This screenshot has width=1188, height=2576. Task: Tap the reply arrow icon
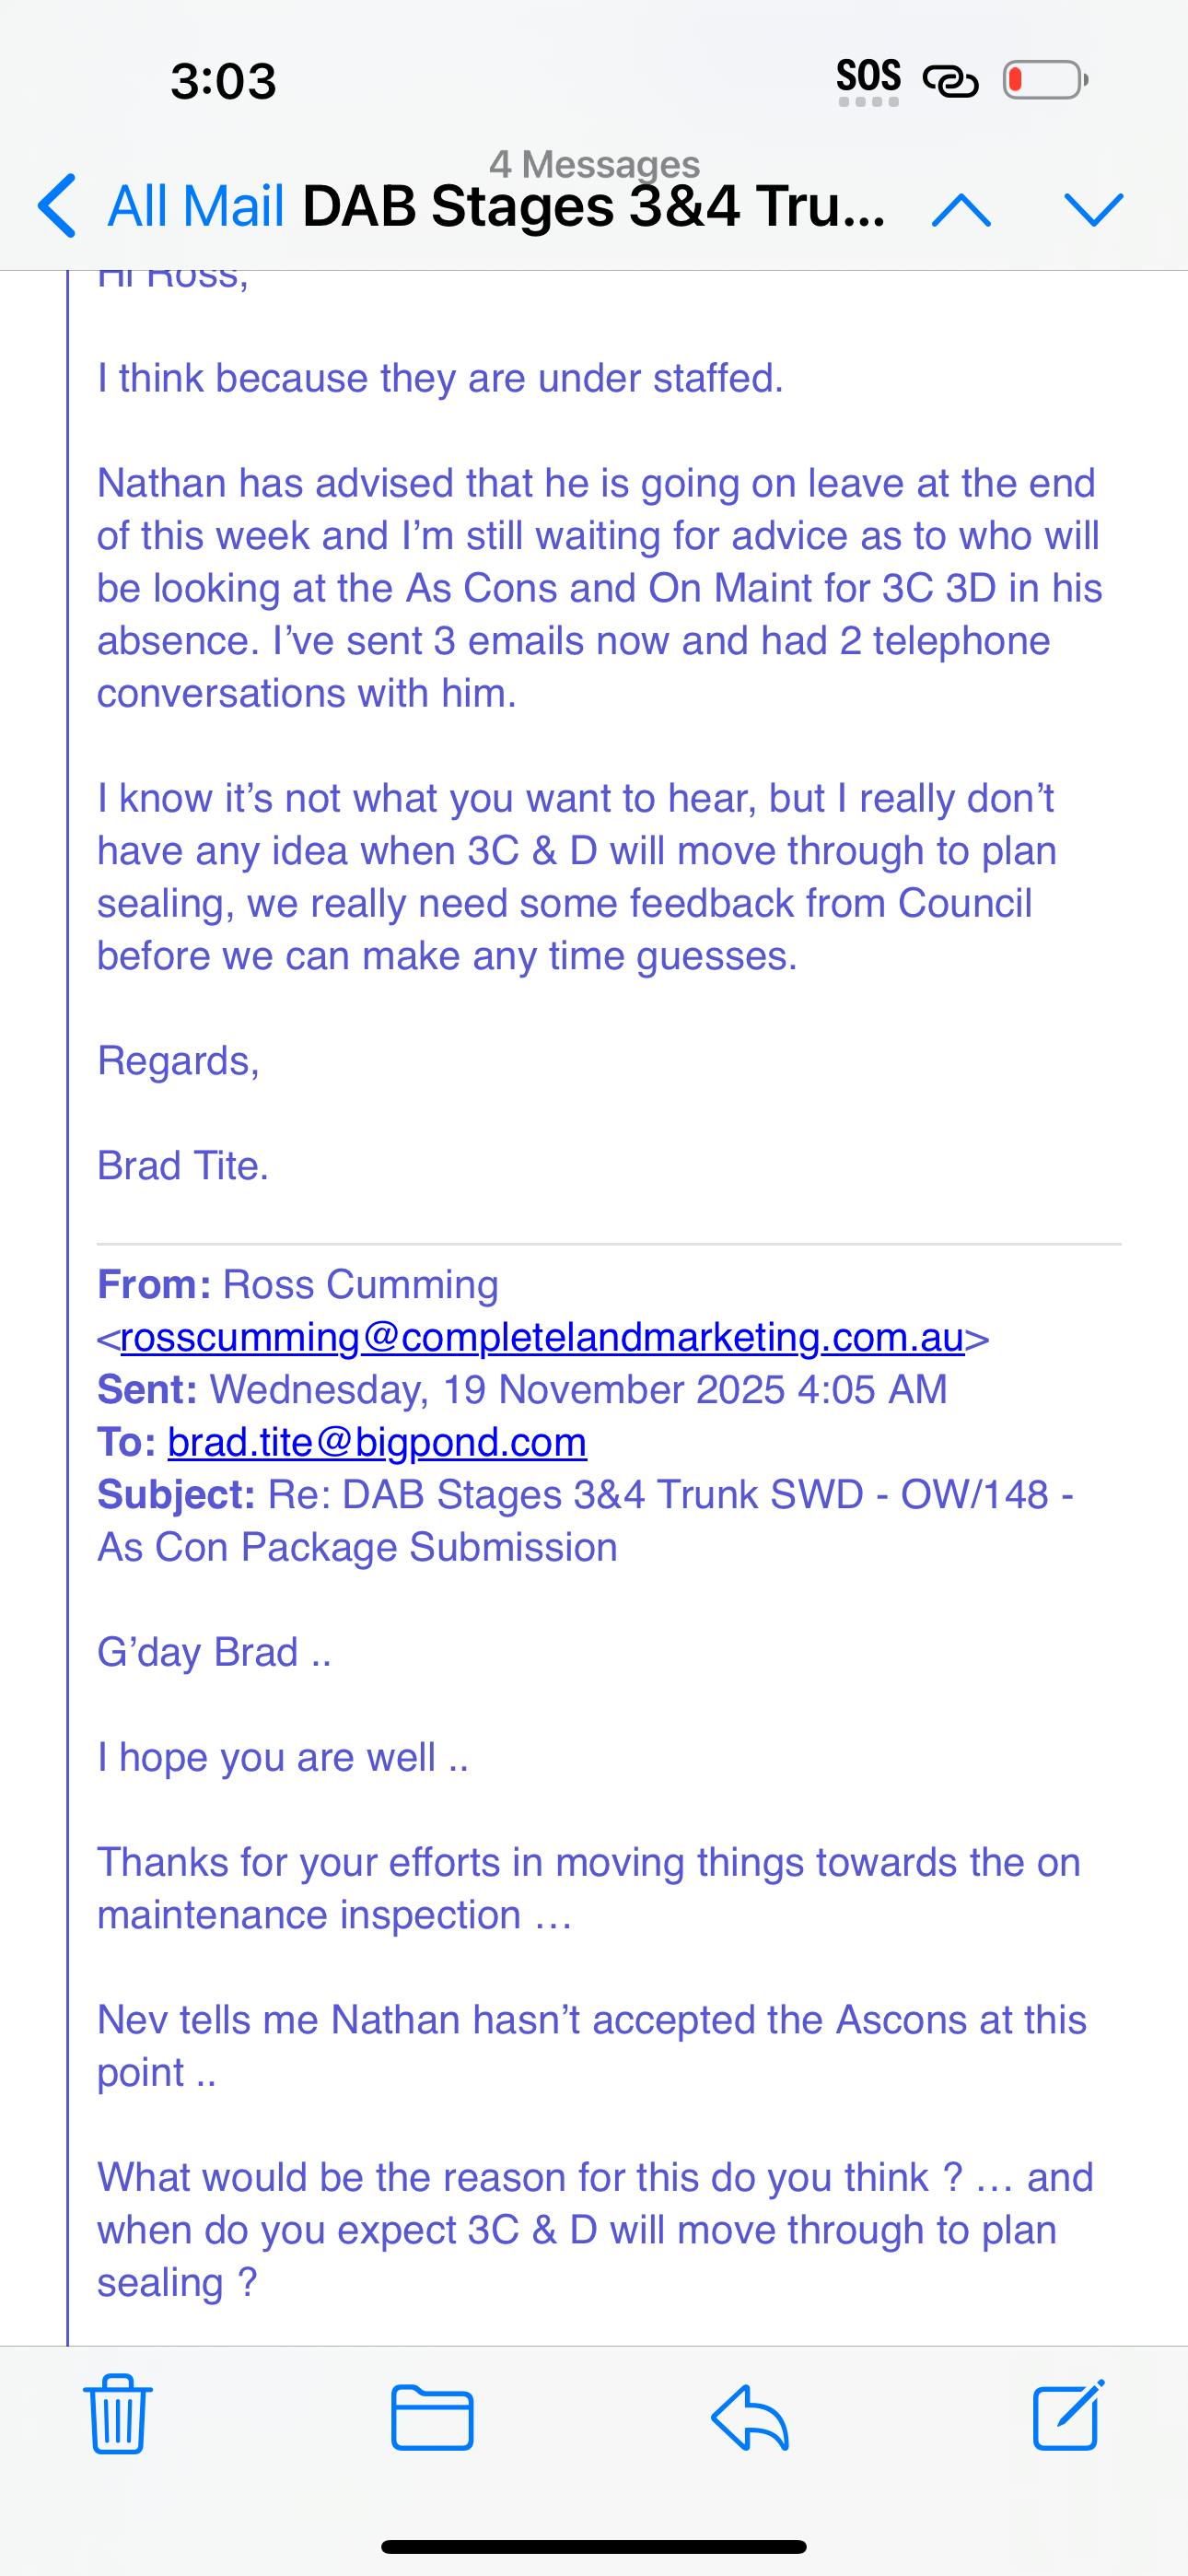pos(750,2417)
